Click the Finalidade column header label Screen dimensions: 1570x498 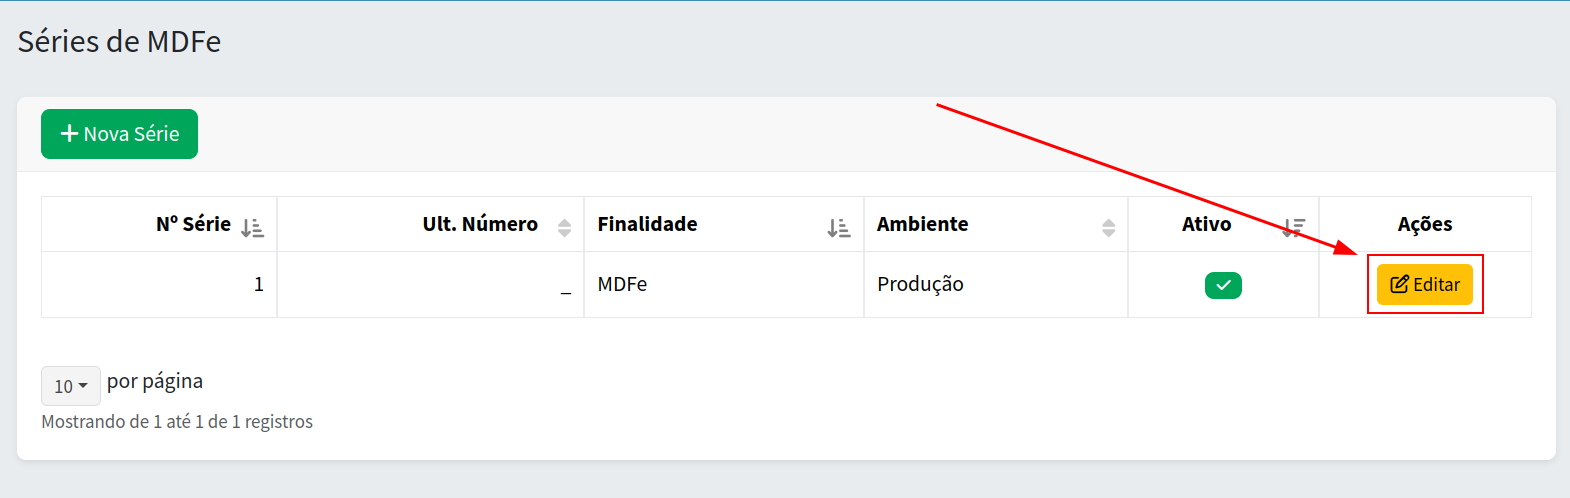[647, 224]
